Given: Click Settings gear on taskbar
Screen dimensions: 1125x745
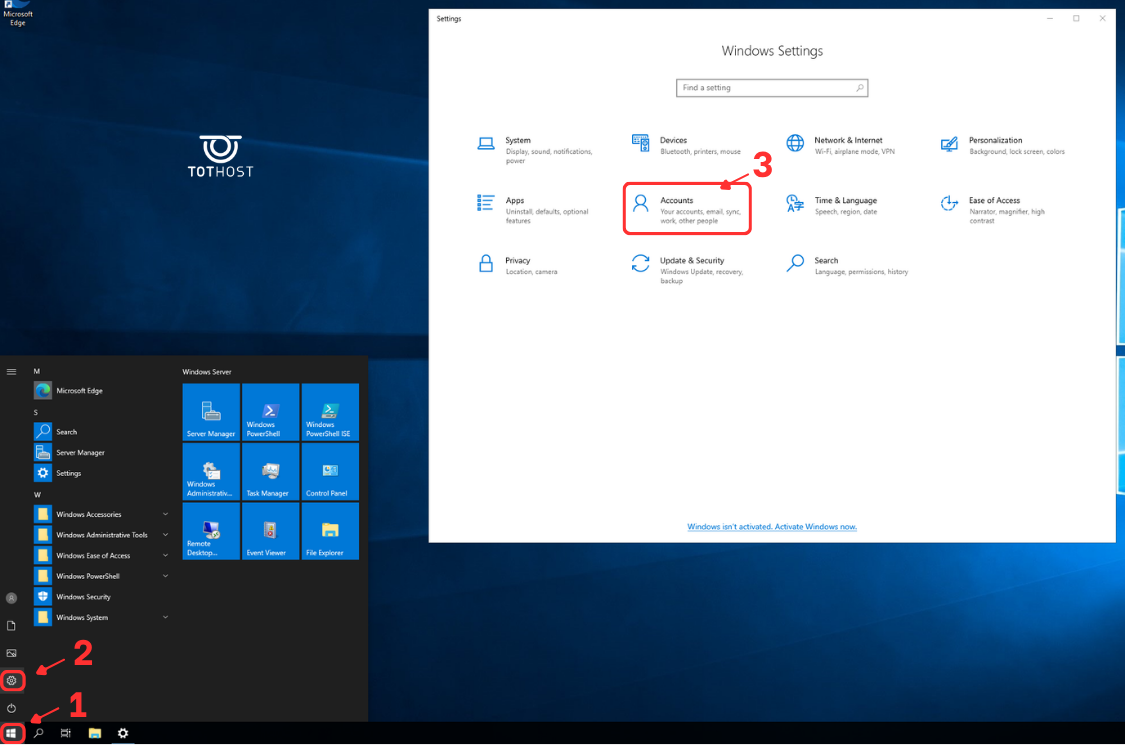Looking at the screenshot, I should pyautogui.click(x=123, y=734).
